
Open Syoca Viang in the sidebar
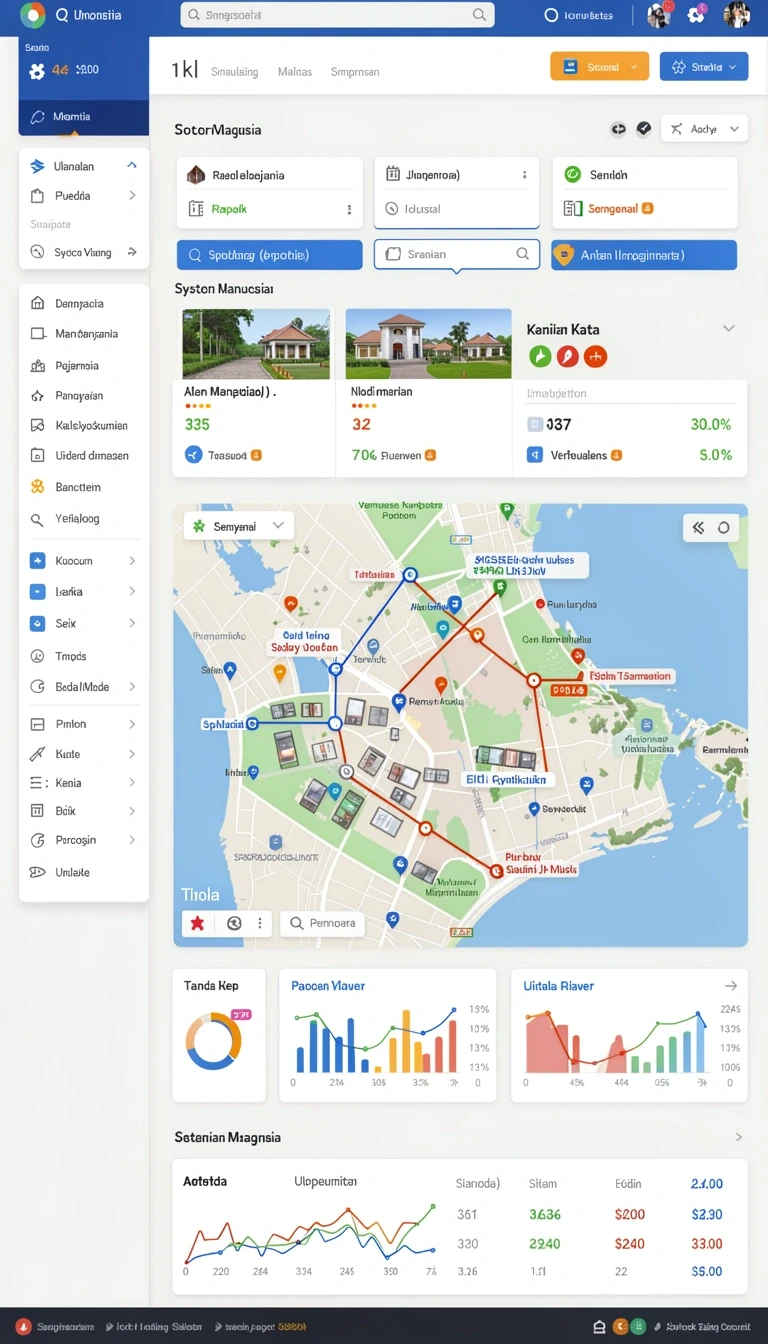coord(83,253)
